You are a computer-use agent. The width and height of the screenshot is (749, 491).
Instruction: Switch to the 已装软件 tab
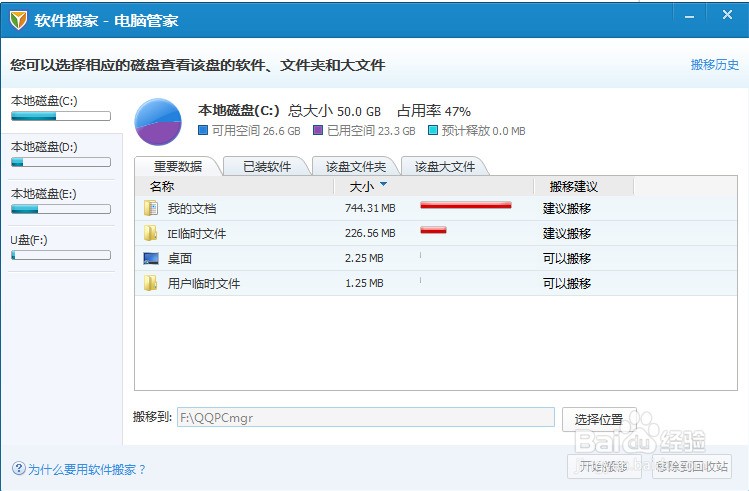(267, 166)
